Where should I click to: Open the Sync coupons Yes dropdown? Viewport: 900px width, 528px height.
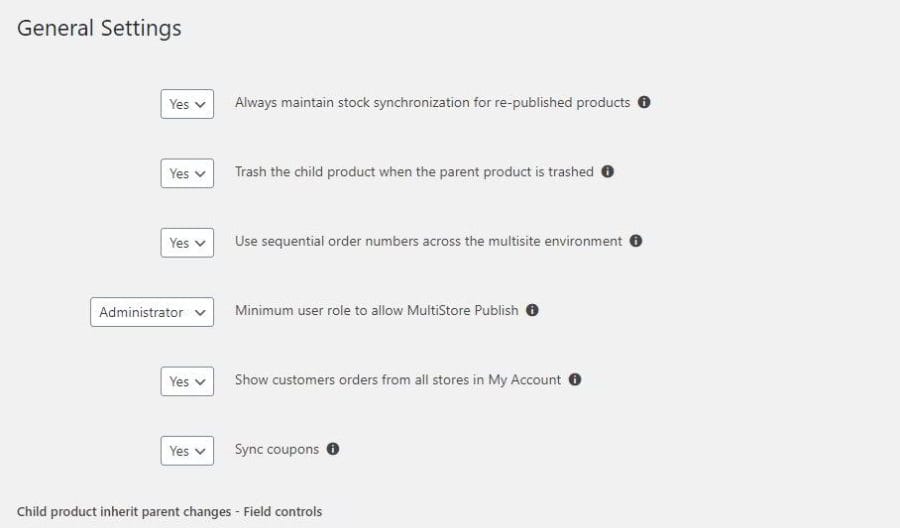click(x=187, y=451)
